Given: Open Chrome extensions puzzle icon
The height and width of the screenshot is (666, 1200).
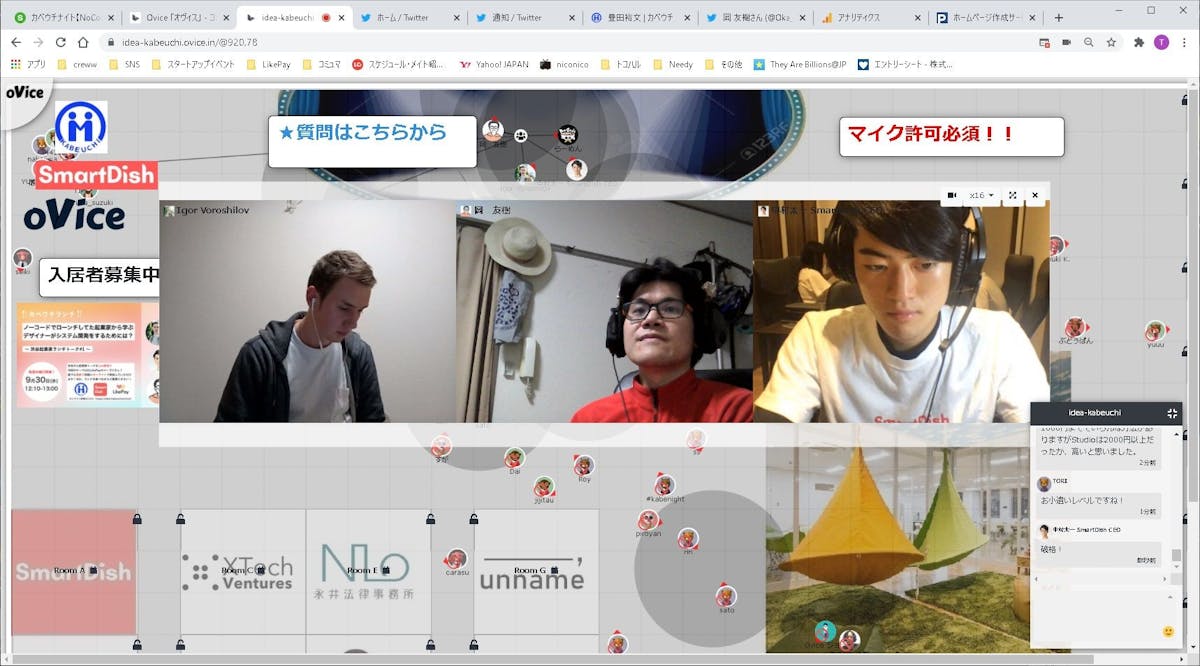Looking at the screenshot, I should click(x=1139, y=42).
